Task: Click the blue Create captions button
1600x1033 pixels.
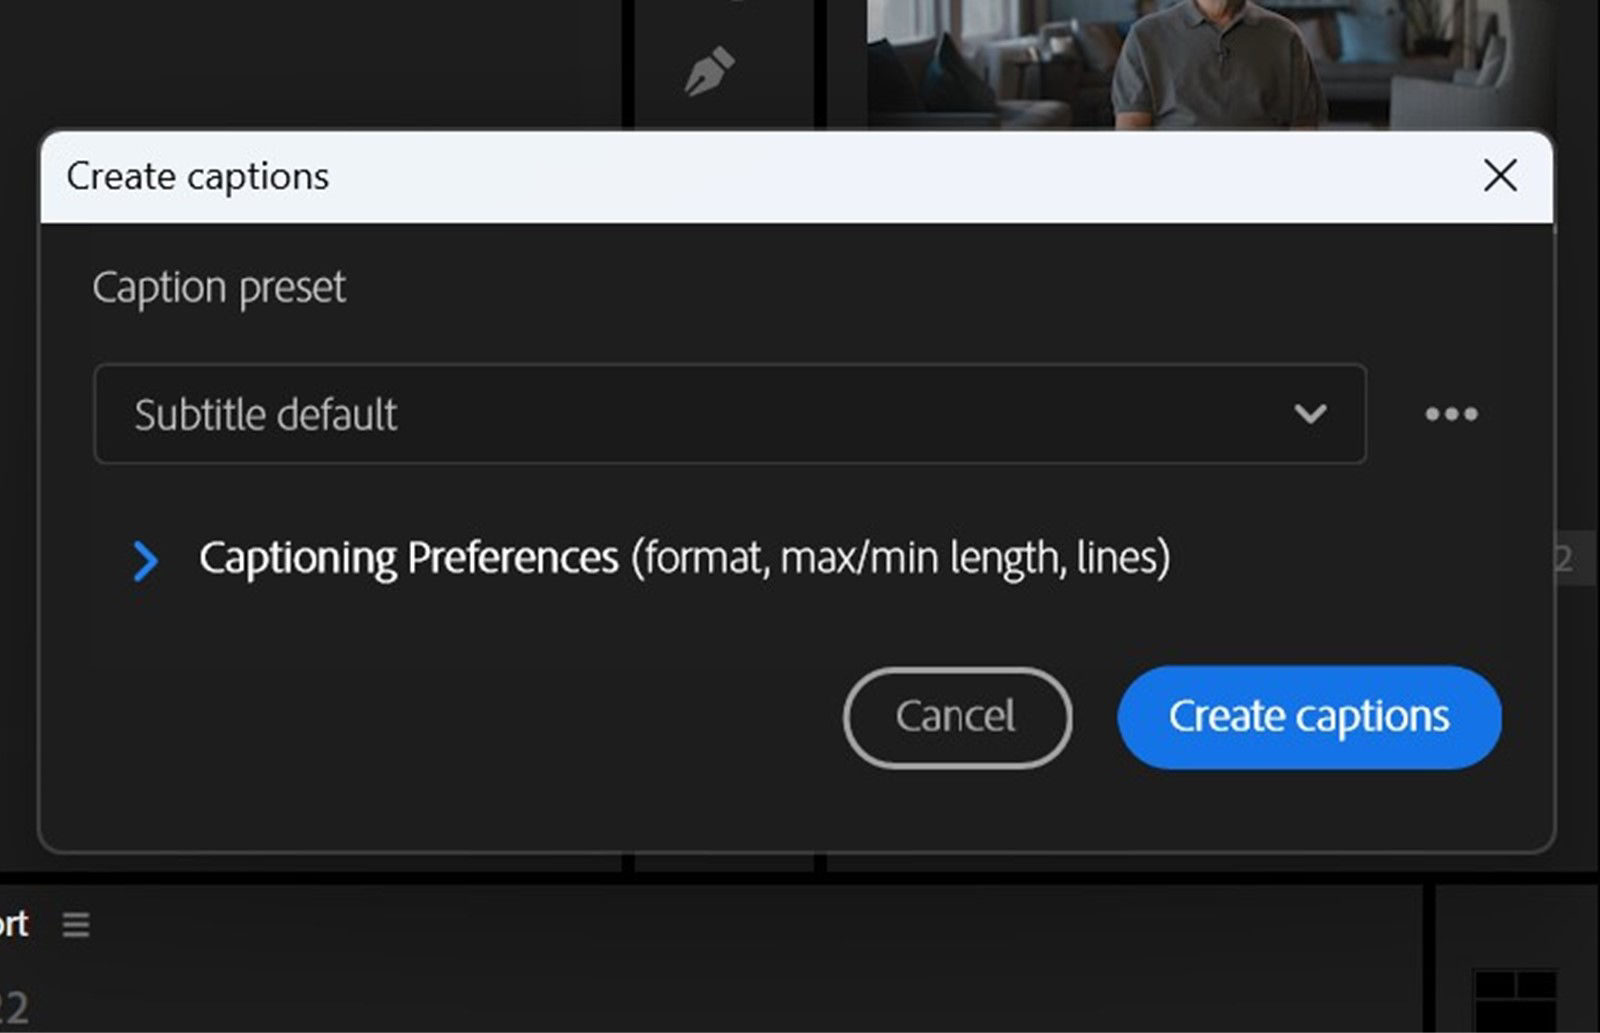Action: coord(1310,716)
